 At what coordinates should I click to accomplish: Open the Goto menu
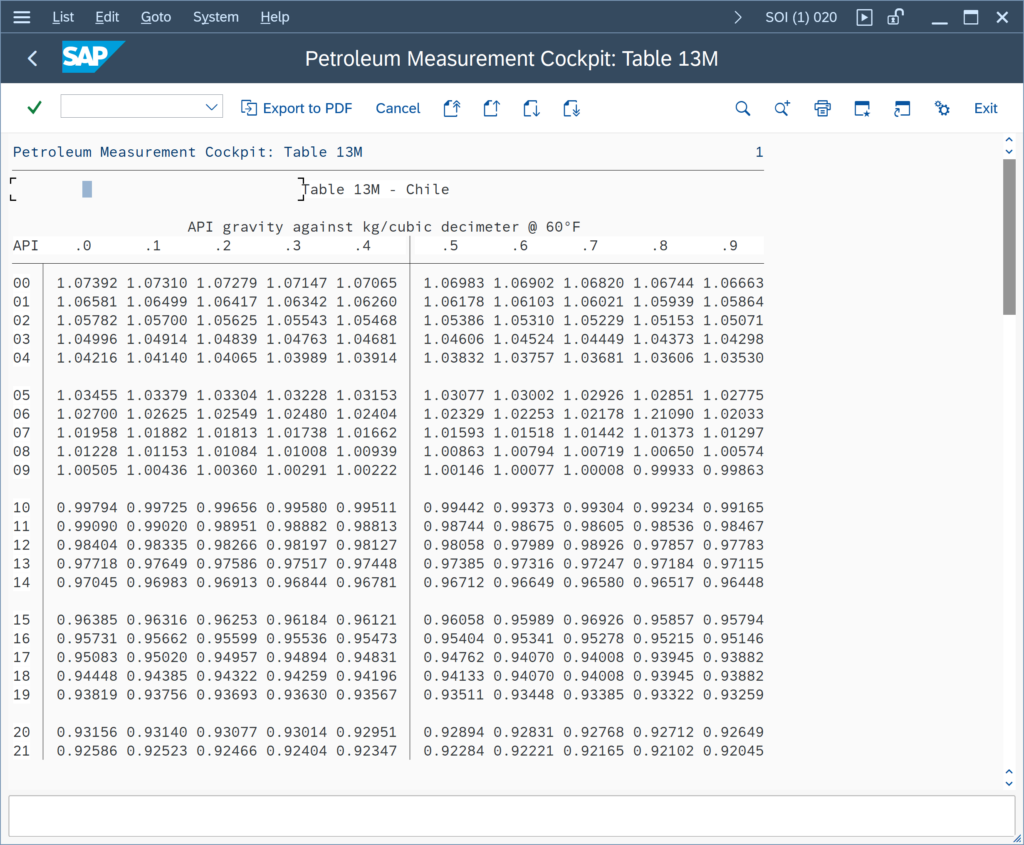tap(156, 17)
